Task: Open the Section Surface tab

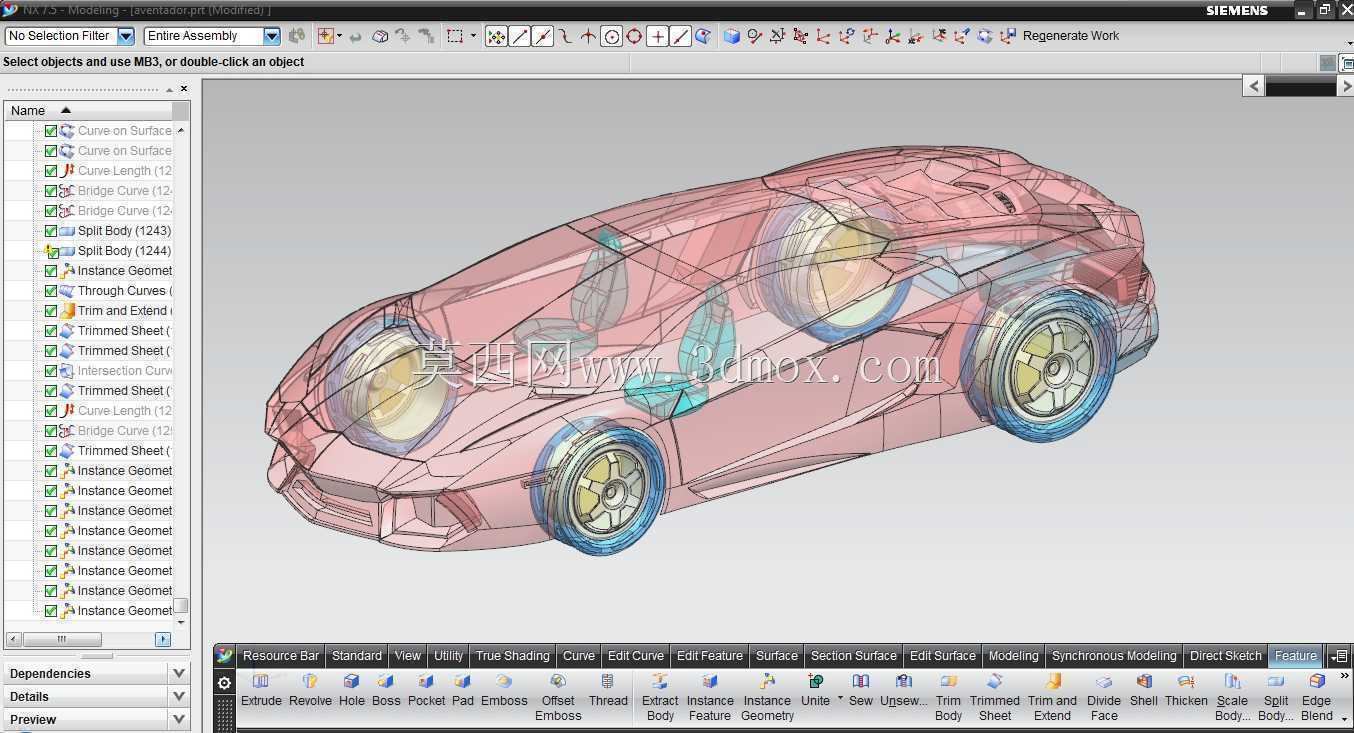Action: click(x=854, y=656)
